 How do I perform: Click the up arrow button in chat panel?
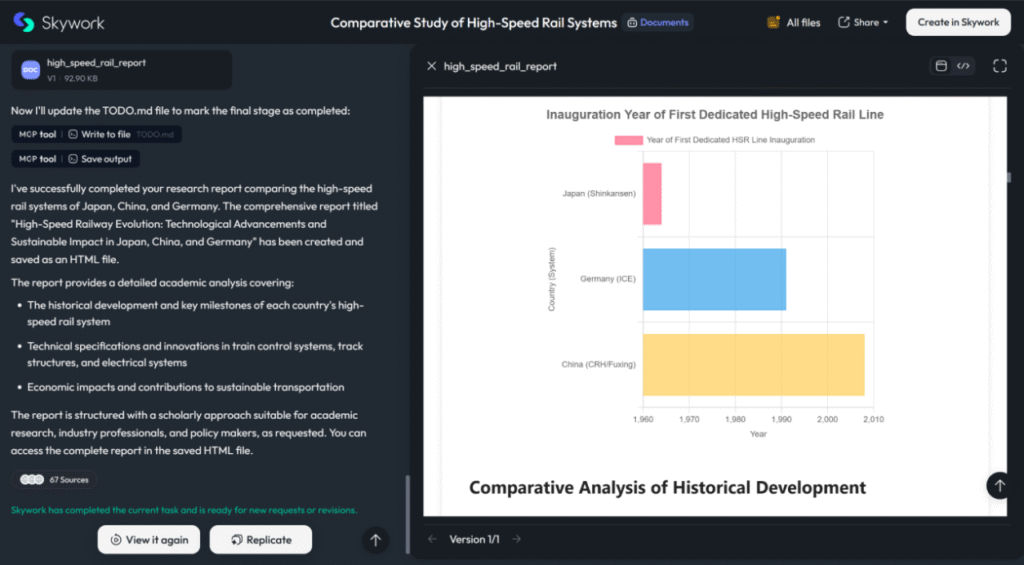pyautogui.click(x=375, y=540)
